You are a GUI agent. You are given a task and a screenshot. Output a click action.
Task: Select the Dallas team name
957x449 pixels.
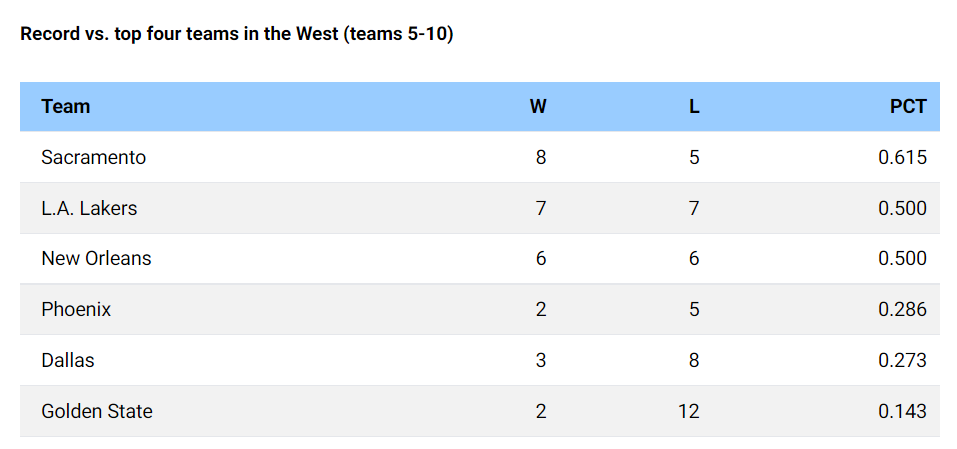coord(68,360)
